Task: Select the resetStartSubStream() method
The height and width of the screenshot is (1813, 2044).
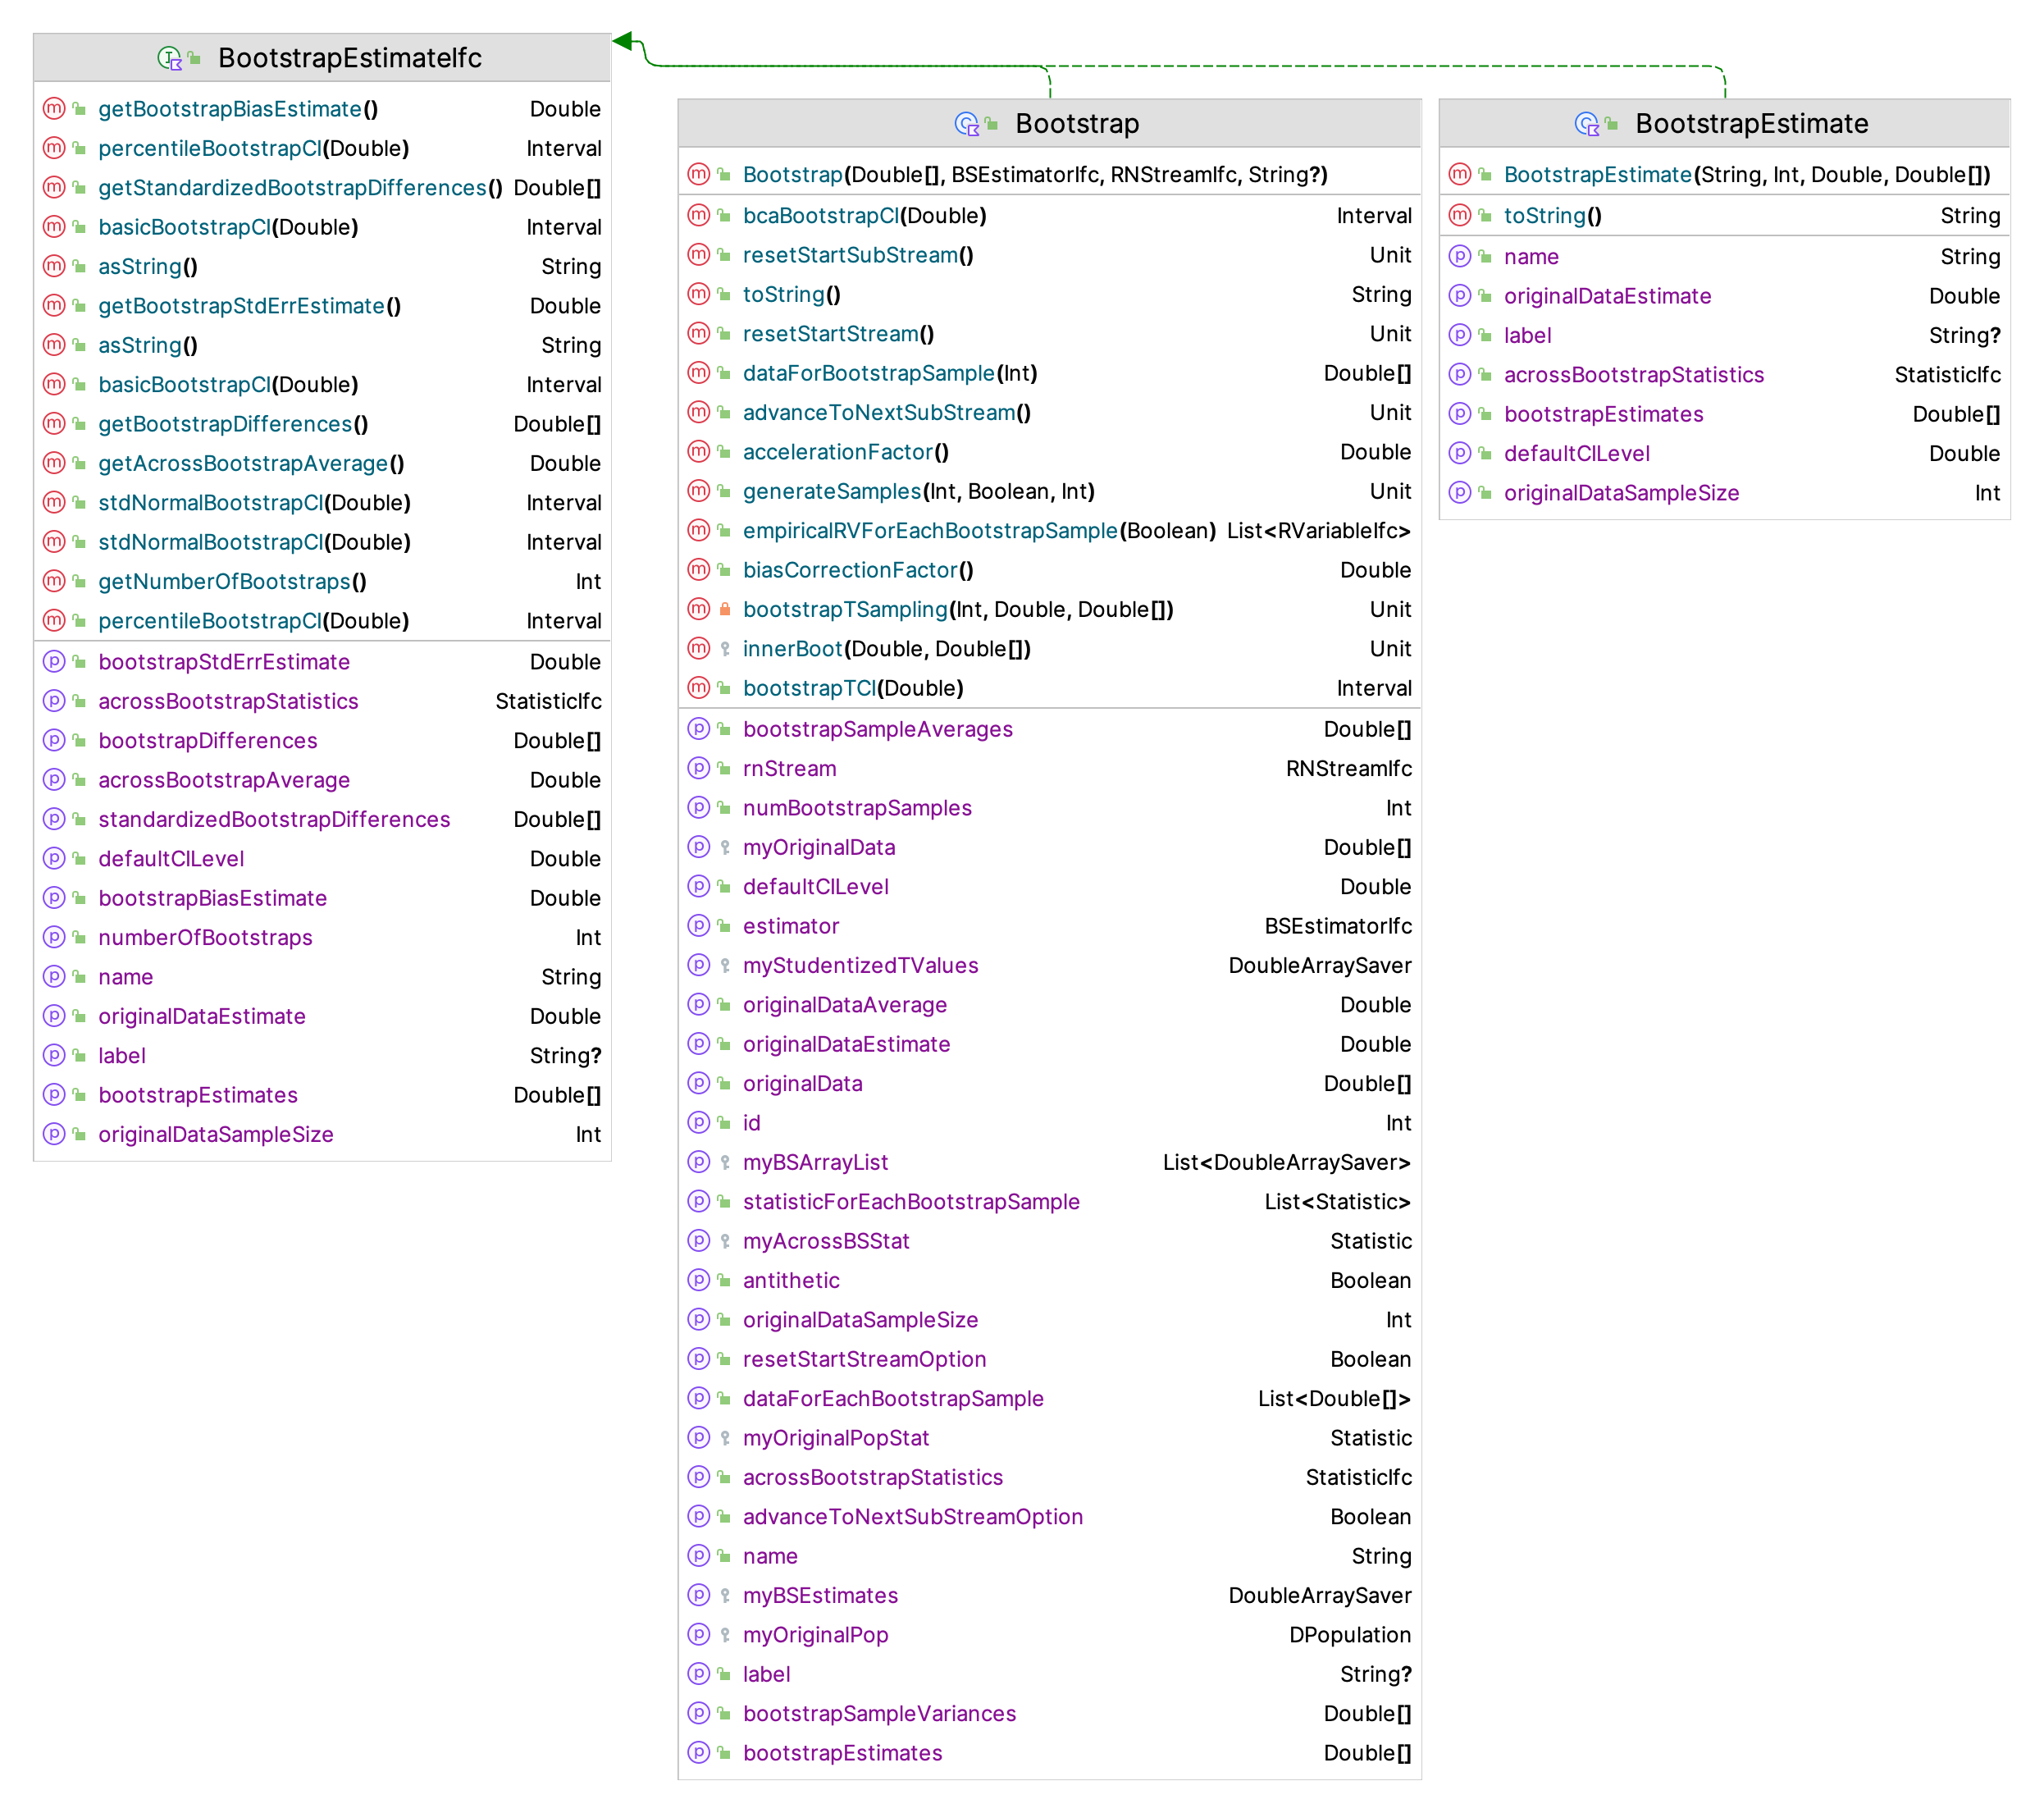Action: [858, 255]
